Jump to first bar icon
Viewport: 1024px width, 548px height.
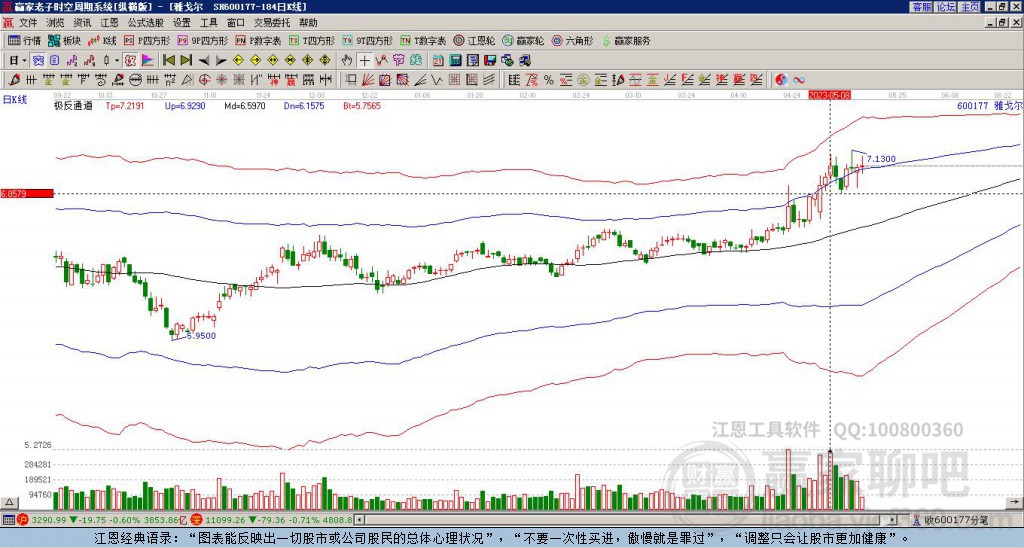coord(168,61)
